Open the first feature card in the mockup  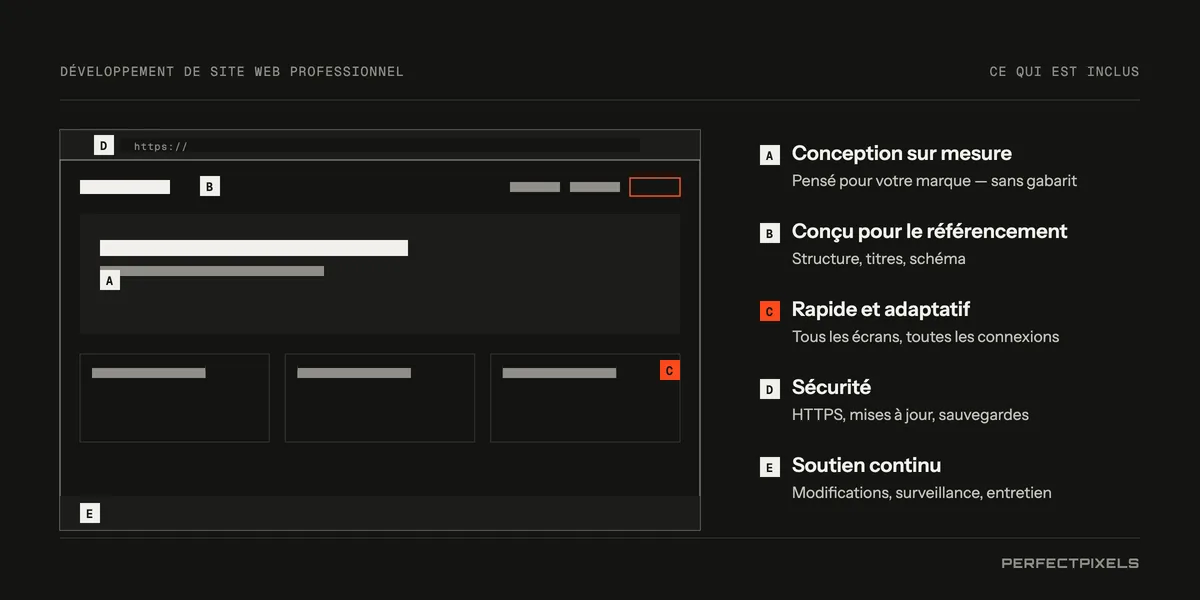coord(175,398)
